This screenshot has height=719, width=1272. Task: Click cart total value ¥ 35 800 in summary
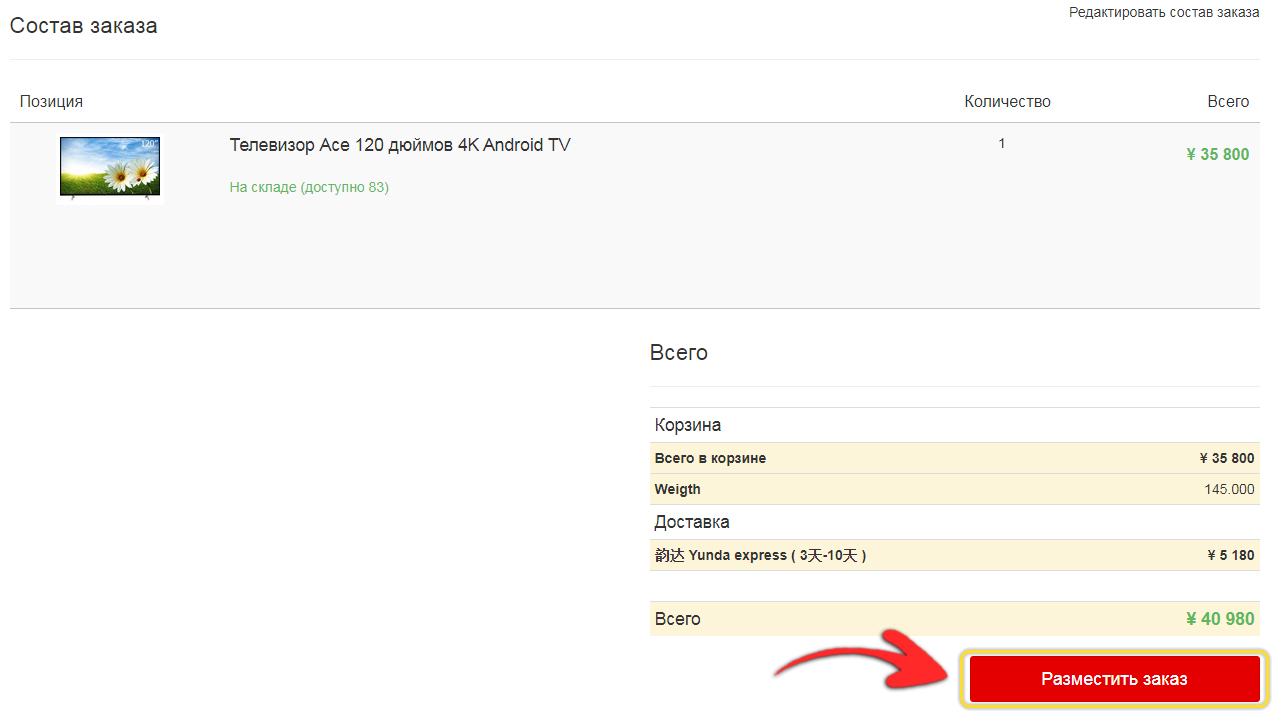point(1226,458)
